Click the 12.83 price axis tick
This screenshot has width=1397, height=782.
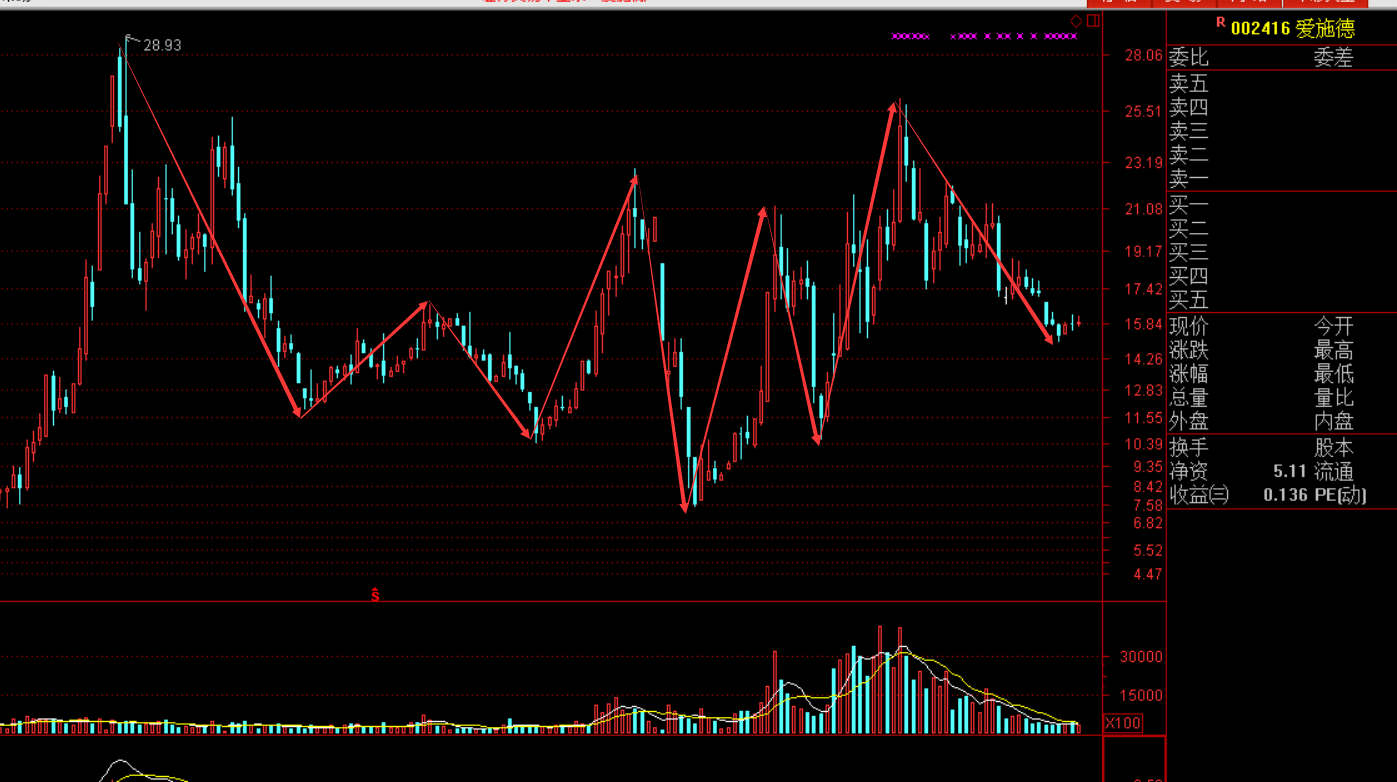coord(1143,390)
